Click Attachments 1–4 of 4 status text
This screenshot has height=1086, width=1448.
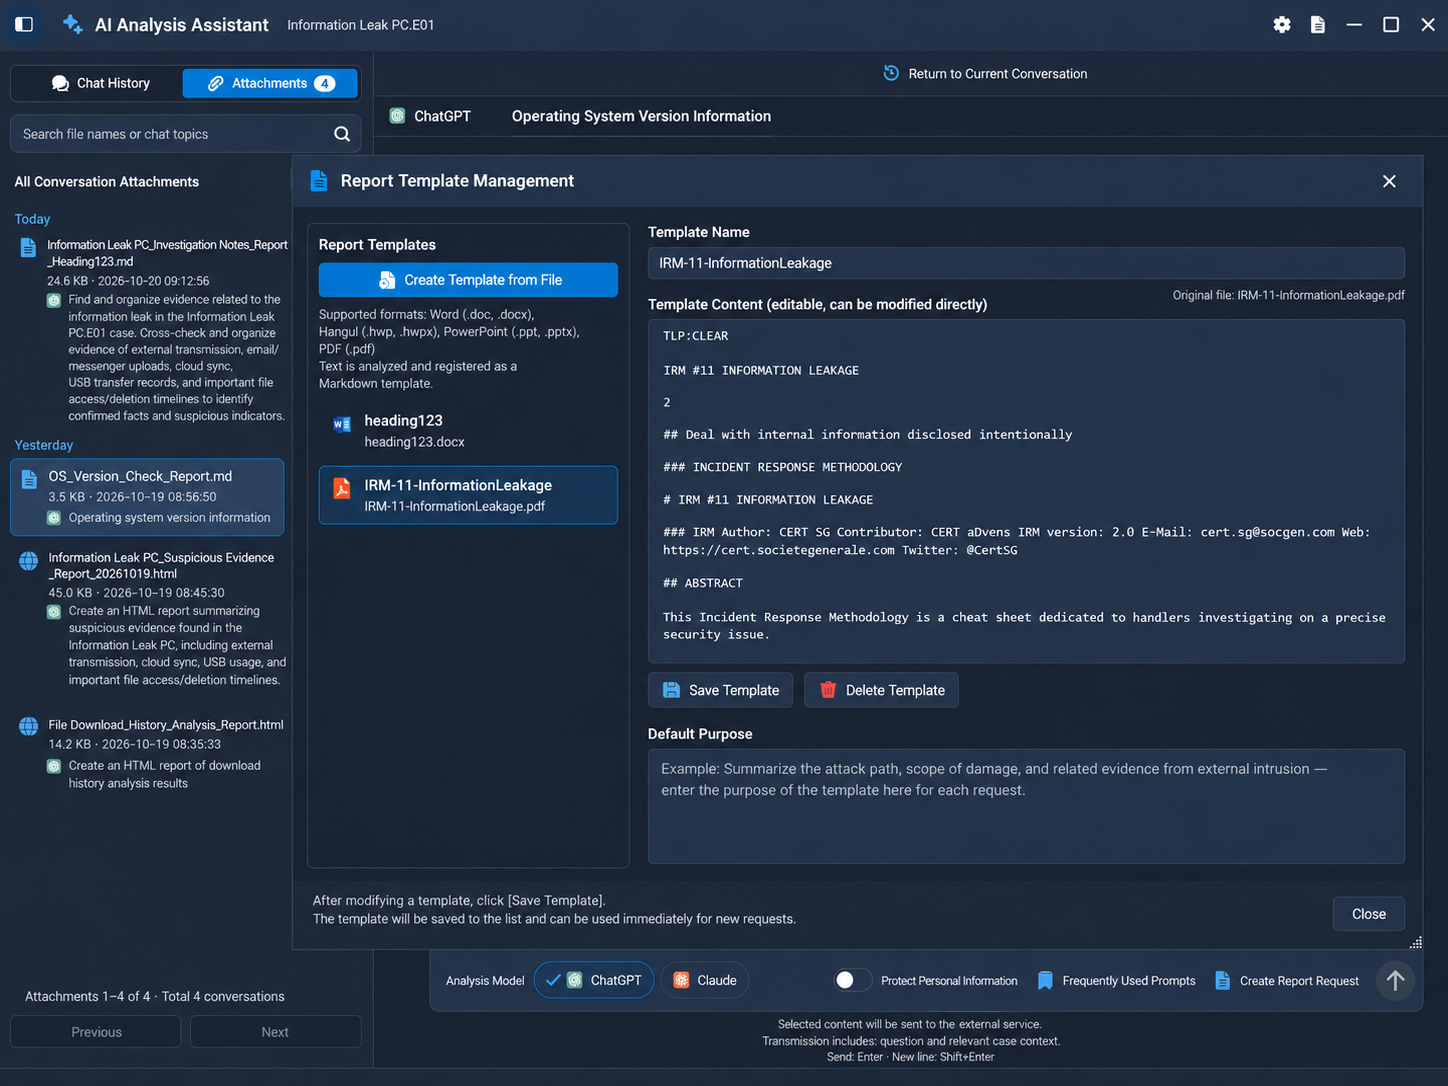pyautogui.click(x=155, y=996)
